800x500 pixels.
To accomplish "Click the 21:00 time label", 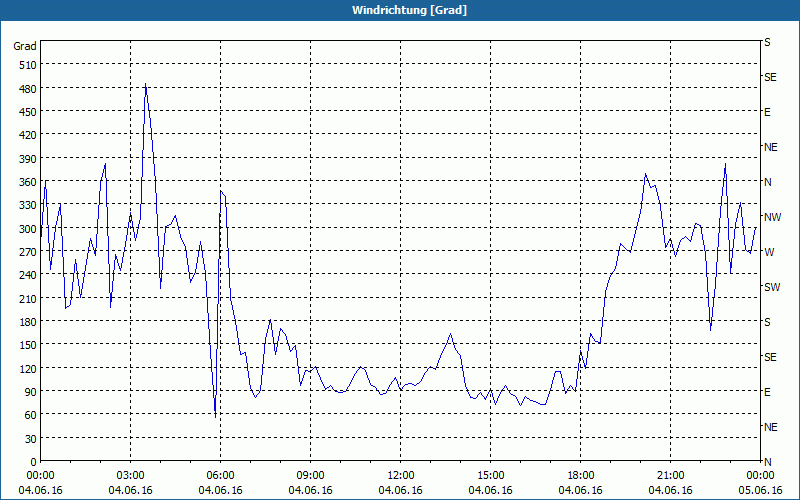I will point(670,476).
